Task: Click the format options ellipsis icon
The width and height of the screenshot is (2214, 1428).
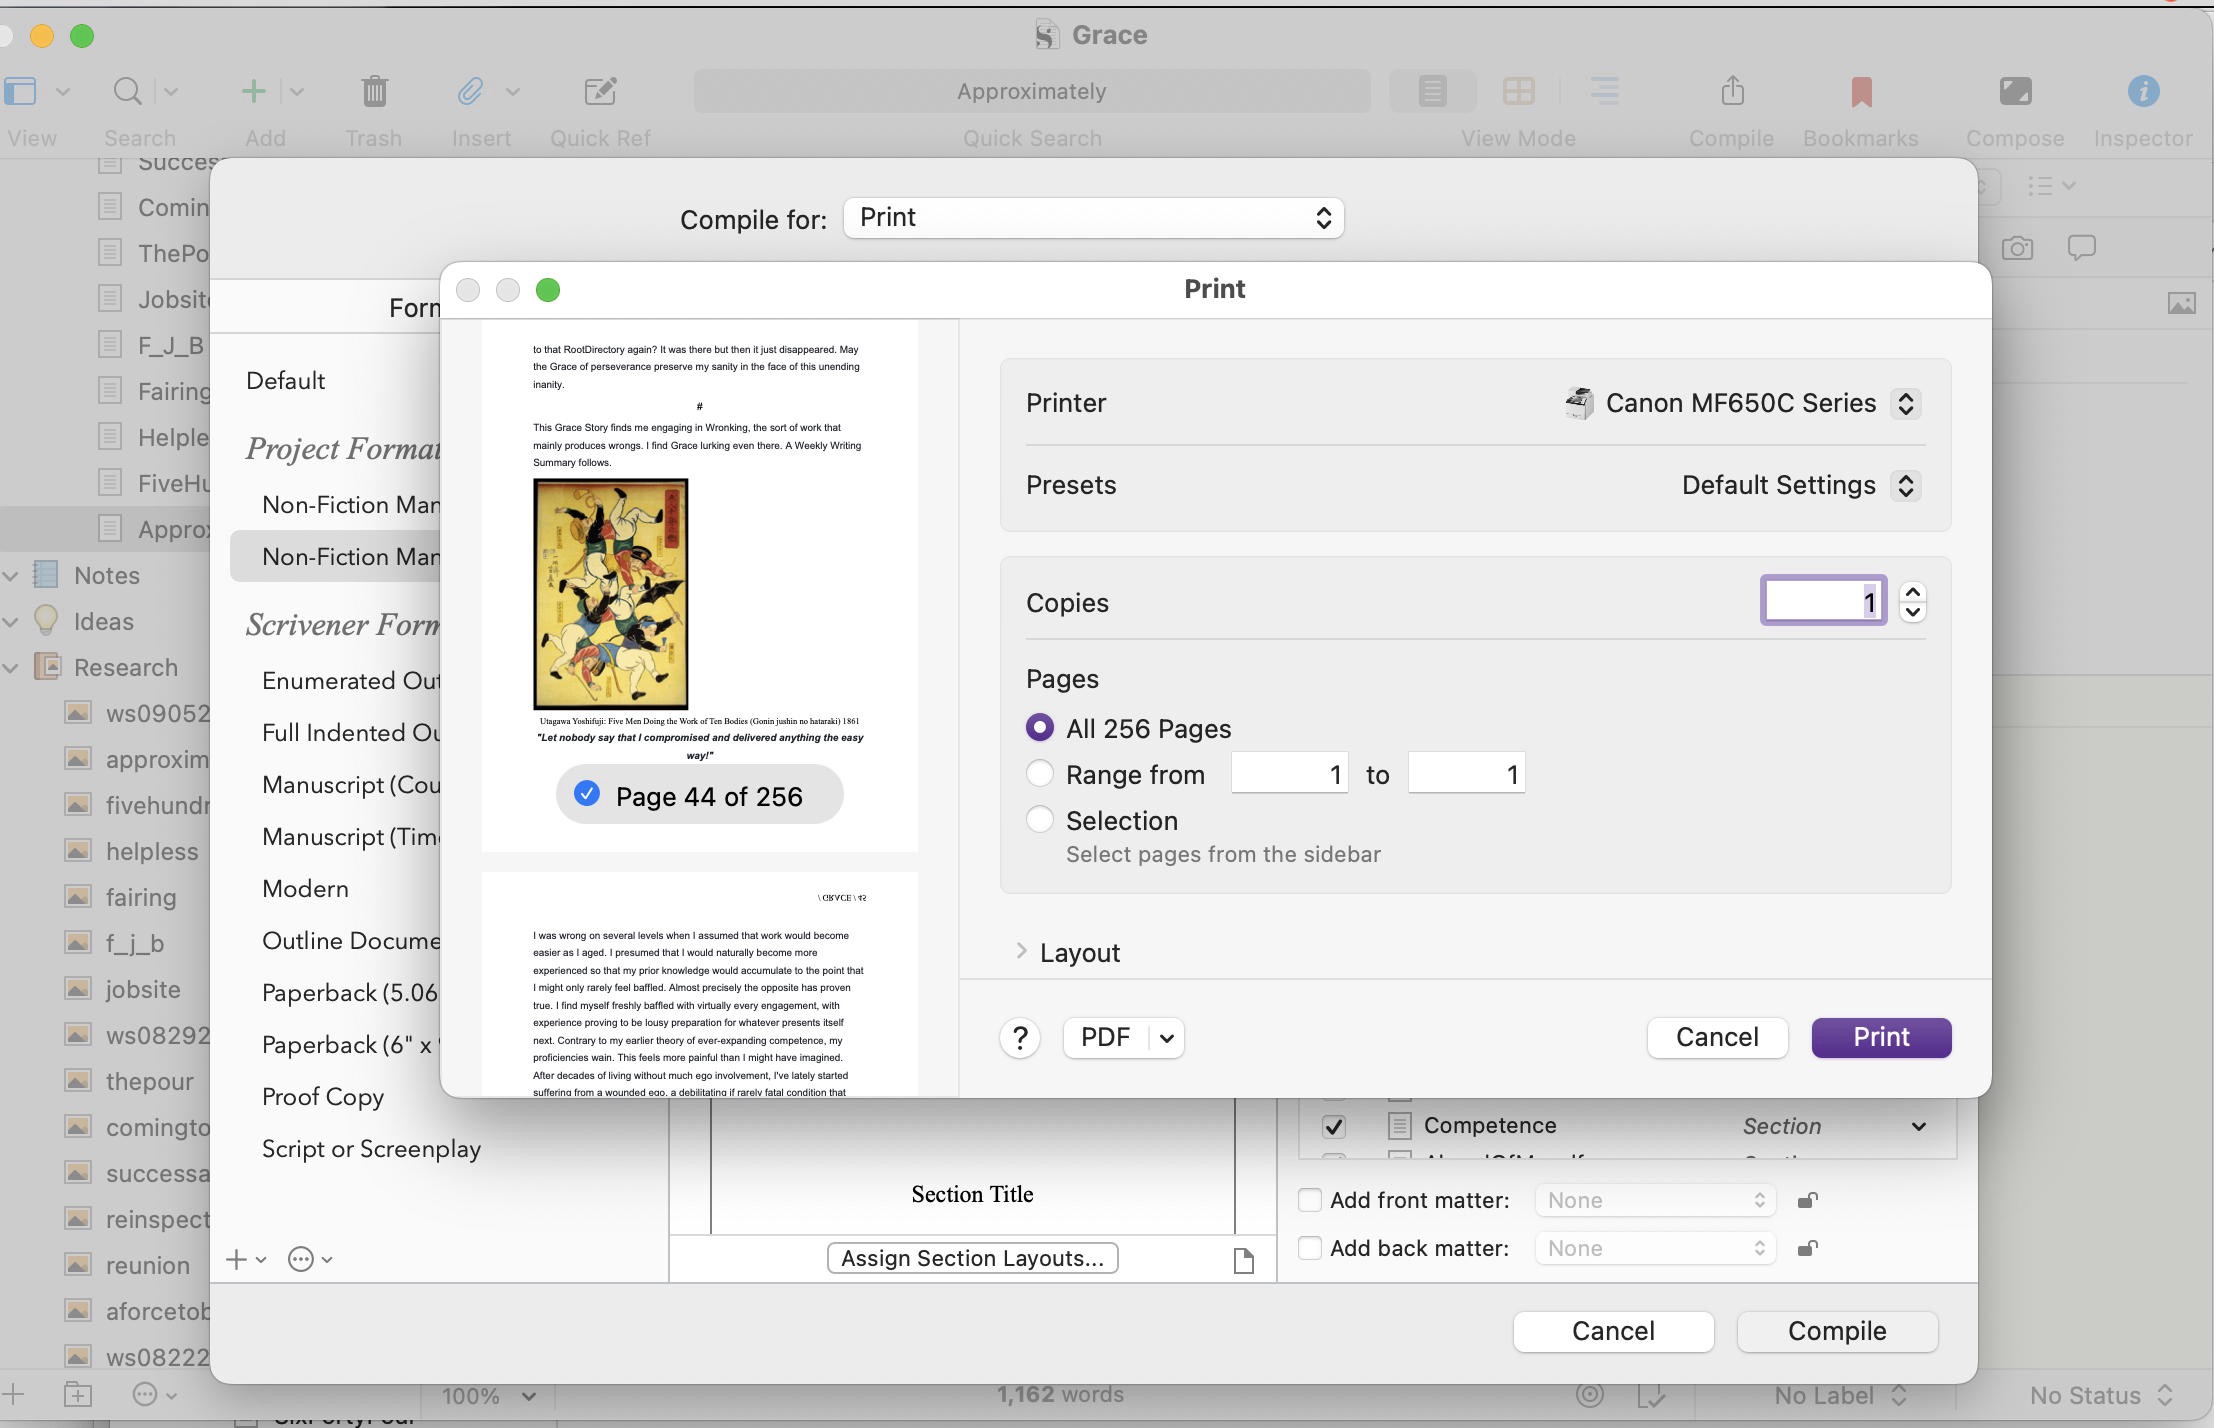Action: 301,1259
